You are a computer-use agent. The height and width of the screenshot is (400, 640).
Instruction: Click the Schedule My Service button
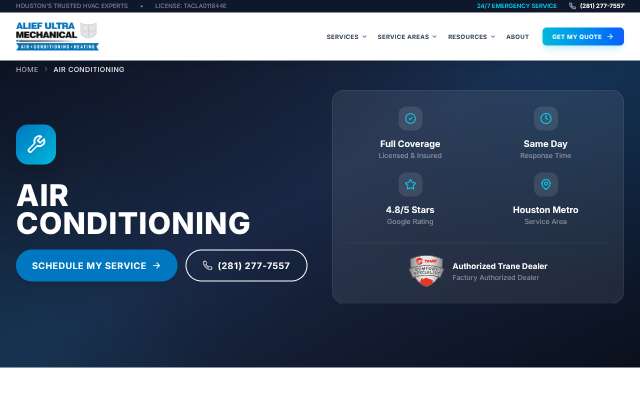pos(97,265)
